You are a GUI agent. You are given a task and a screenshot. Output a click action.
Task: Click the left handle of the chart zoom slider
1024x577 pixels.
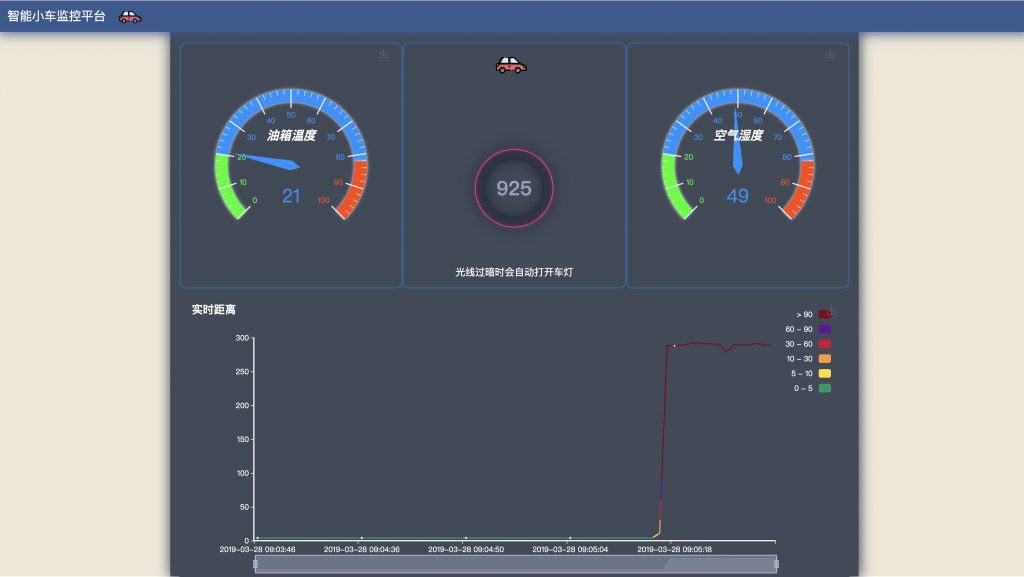click(255, 564)
